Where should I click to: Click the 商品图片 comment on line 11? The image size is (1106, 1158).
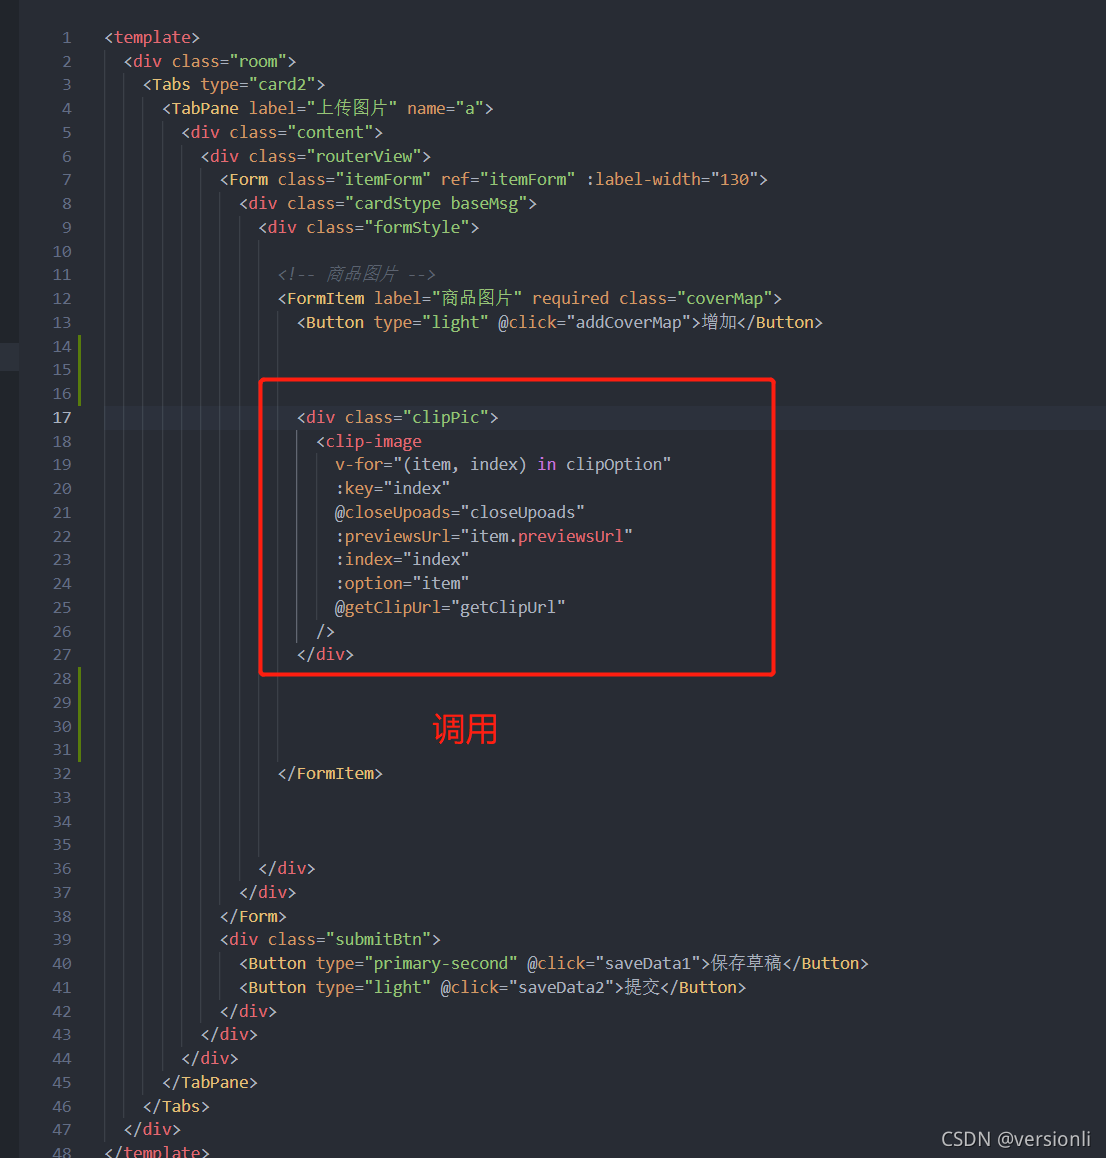click(355, 274)
